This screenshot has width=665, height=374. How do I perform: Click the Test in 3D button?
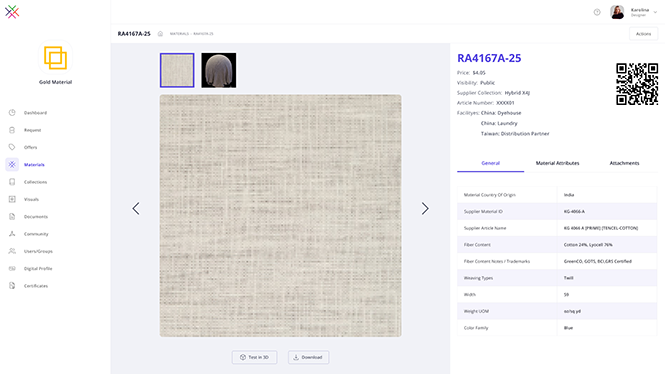[254, 357]
